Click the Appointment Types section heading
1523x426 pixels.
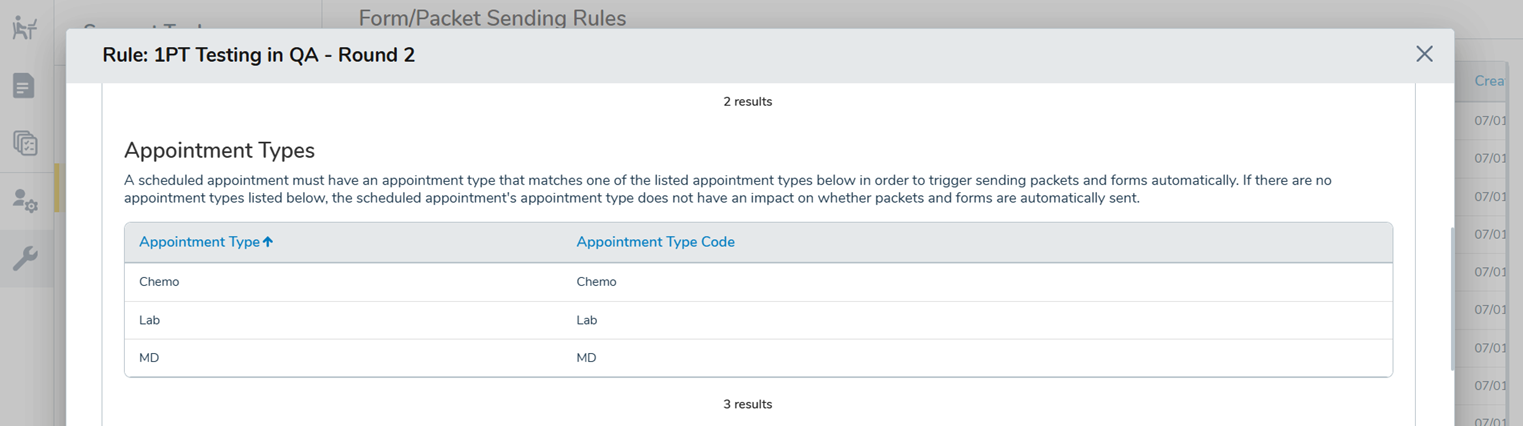(219, 151)
